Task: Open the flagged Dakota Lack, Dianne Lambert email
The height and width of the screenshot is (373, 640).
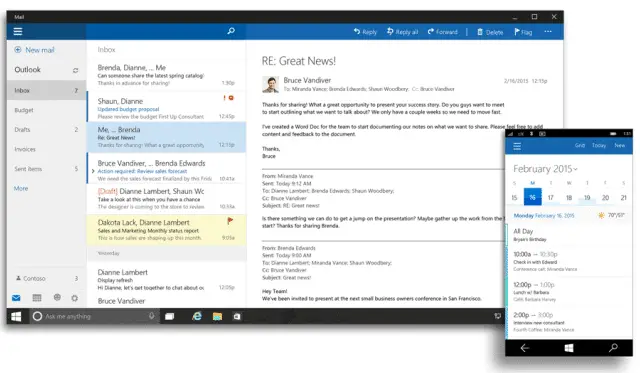Action: (166, 230)
